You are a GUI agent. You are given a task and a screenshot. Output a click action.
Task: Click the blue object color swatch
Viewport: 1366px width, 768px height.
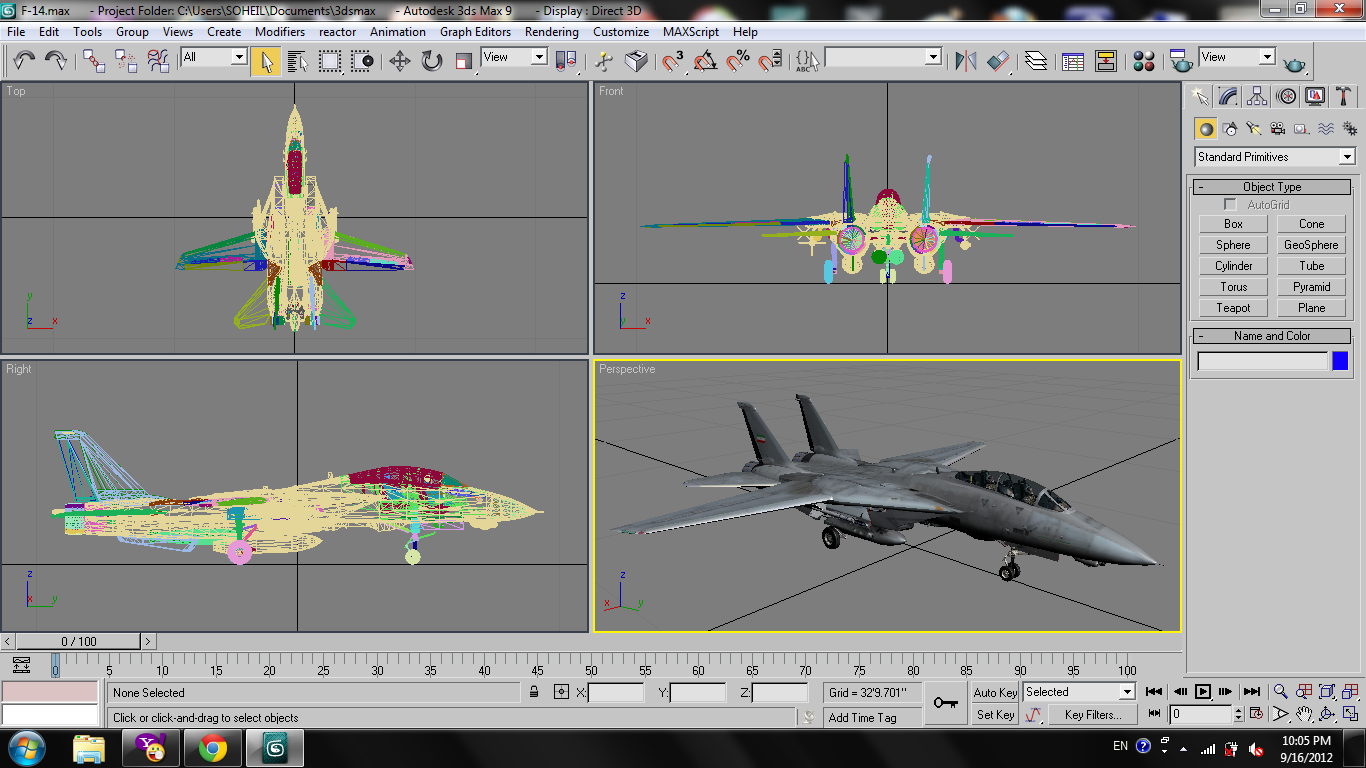coord(1340,362)
